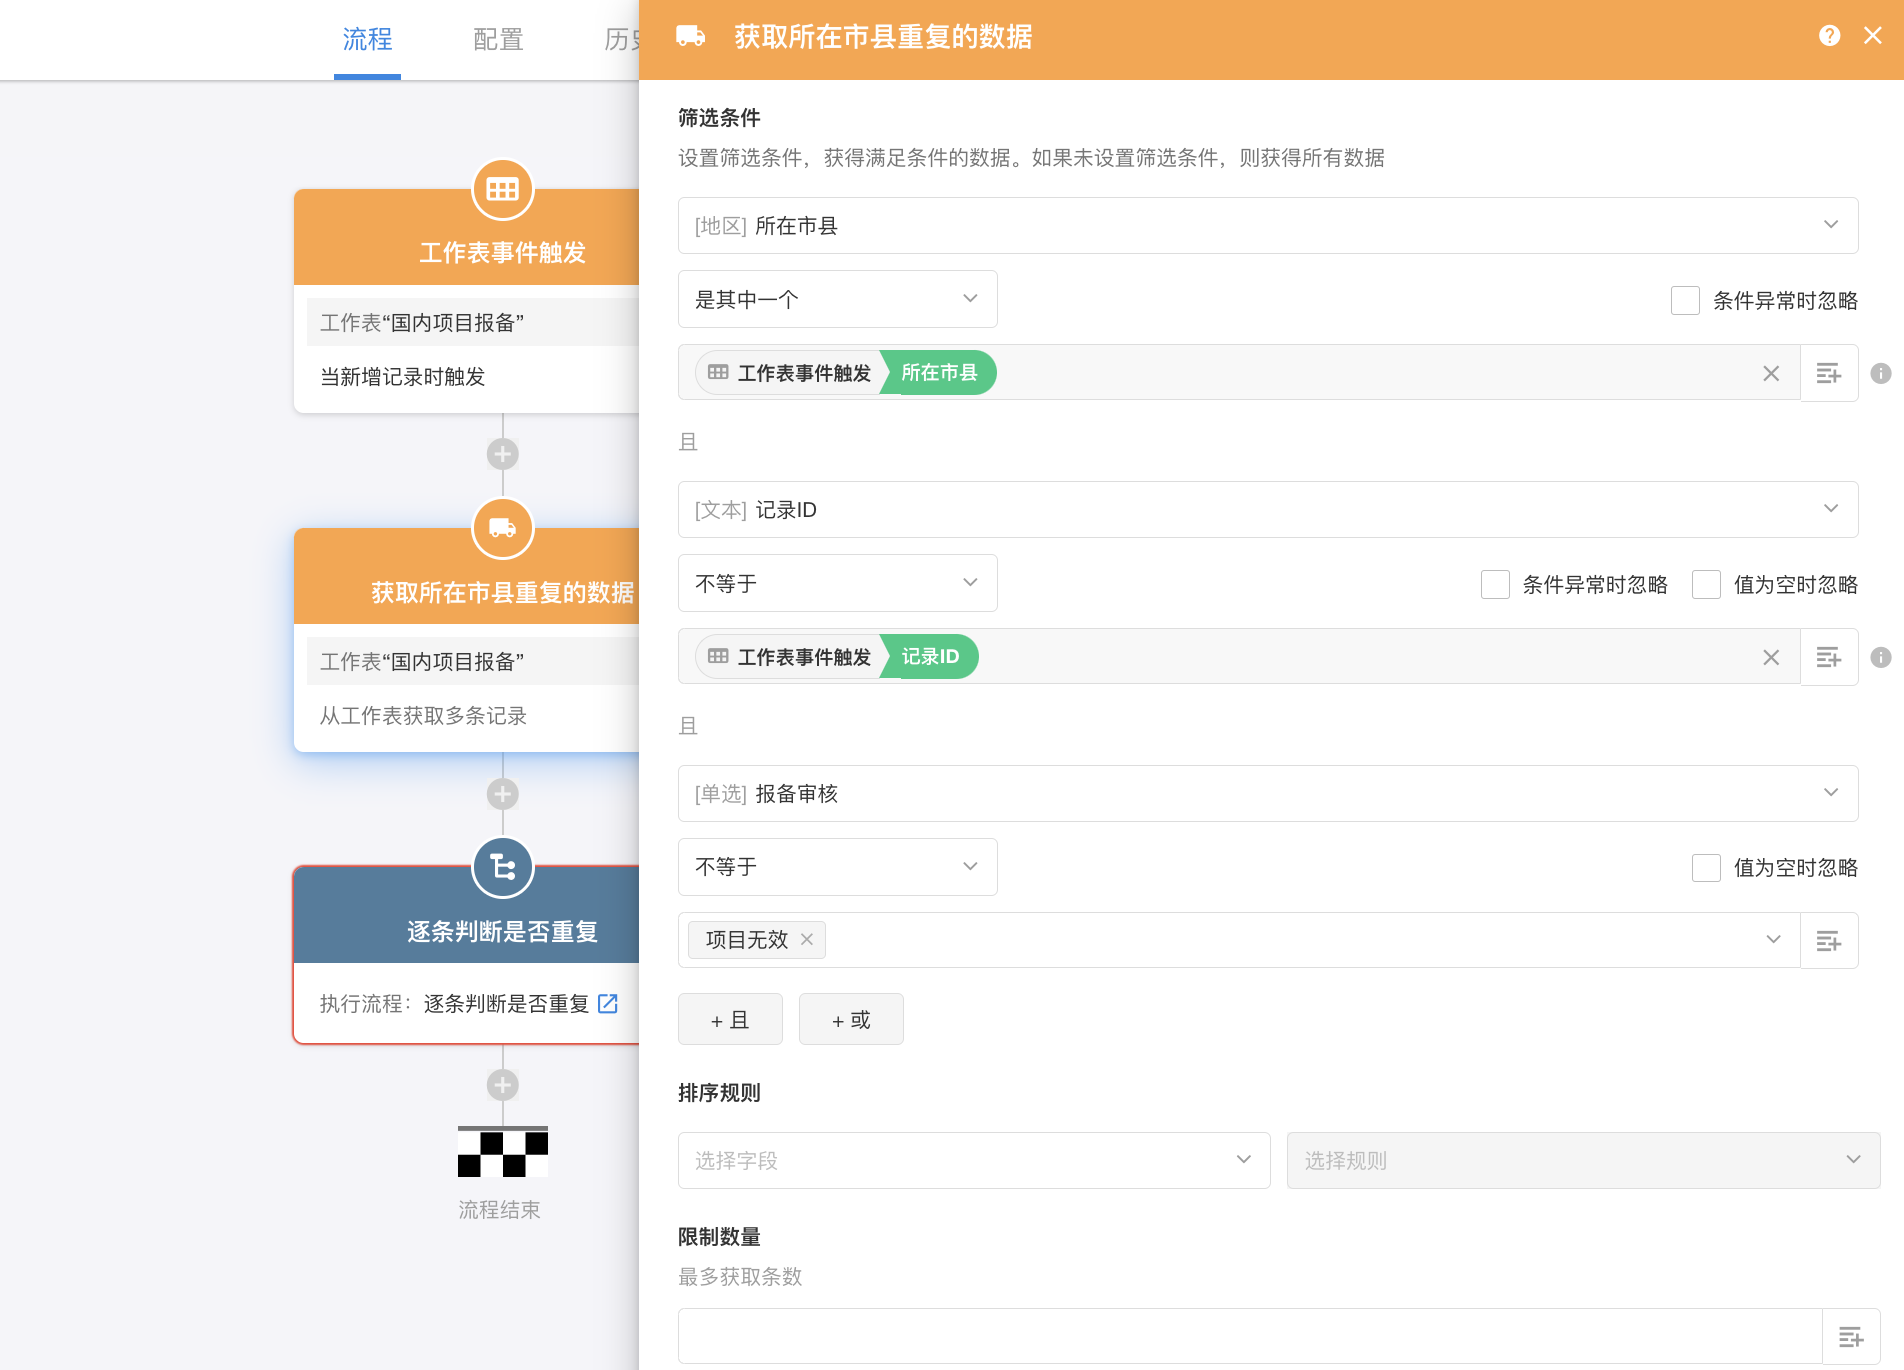Viewport: 1904px width, 1370px height.
Task: Click the + 或 button
Action: 851,1019
